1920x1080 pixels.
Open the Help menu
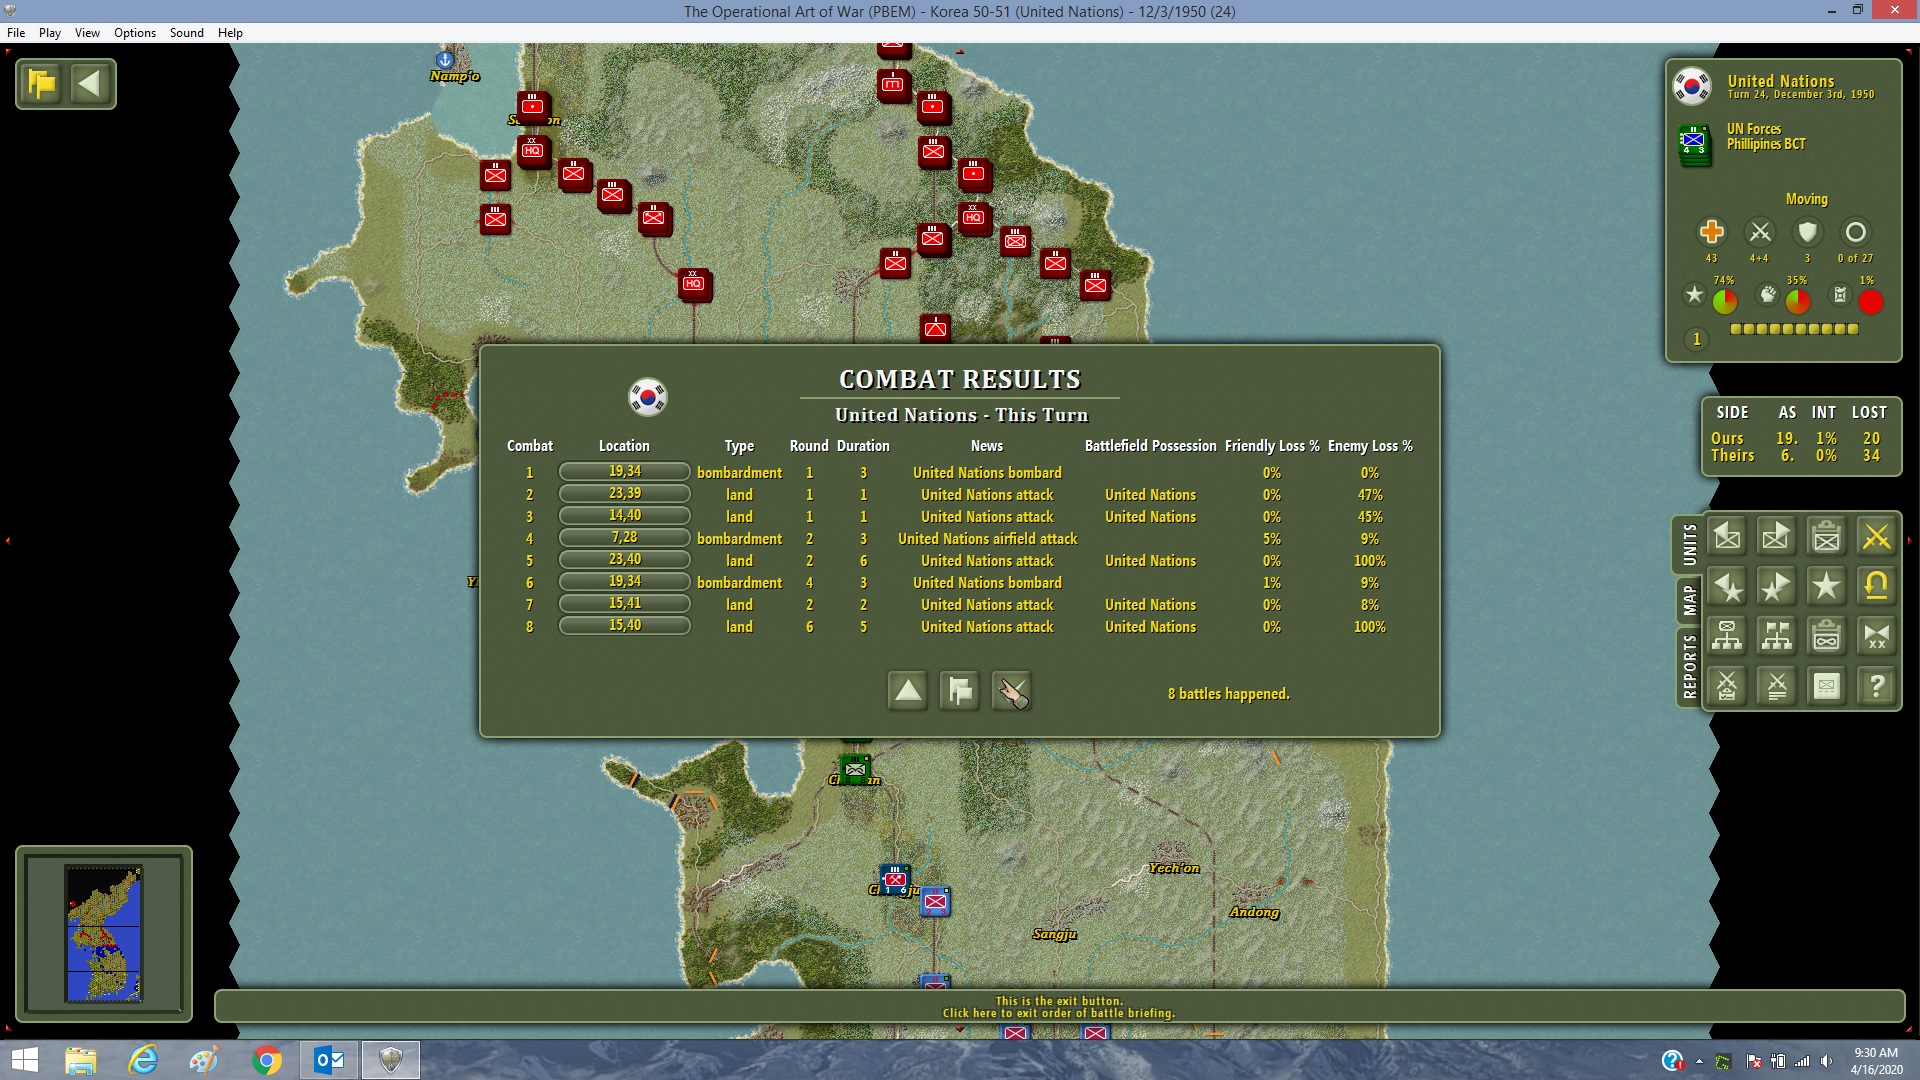[230, 33]
